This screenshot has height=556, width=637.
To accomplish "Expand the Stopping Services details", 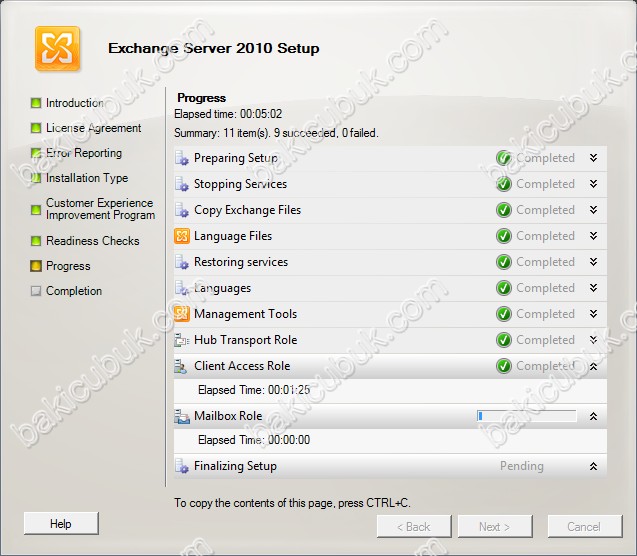I will pyautogui.click(x=594, y=184).
